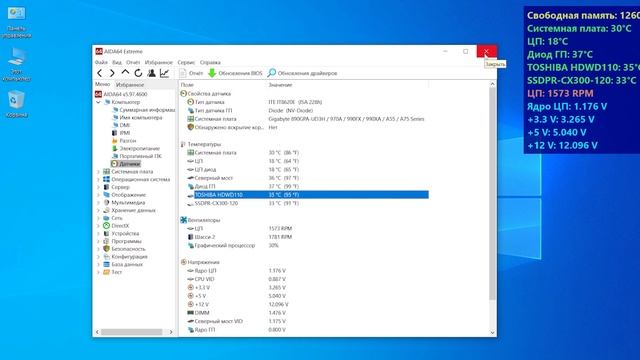Select the DIMM voltage row
Viewport: 640px width, 360px height.
click(308, 313)
